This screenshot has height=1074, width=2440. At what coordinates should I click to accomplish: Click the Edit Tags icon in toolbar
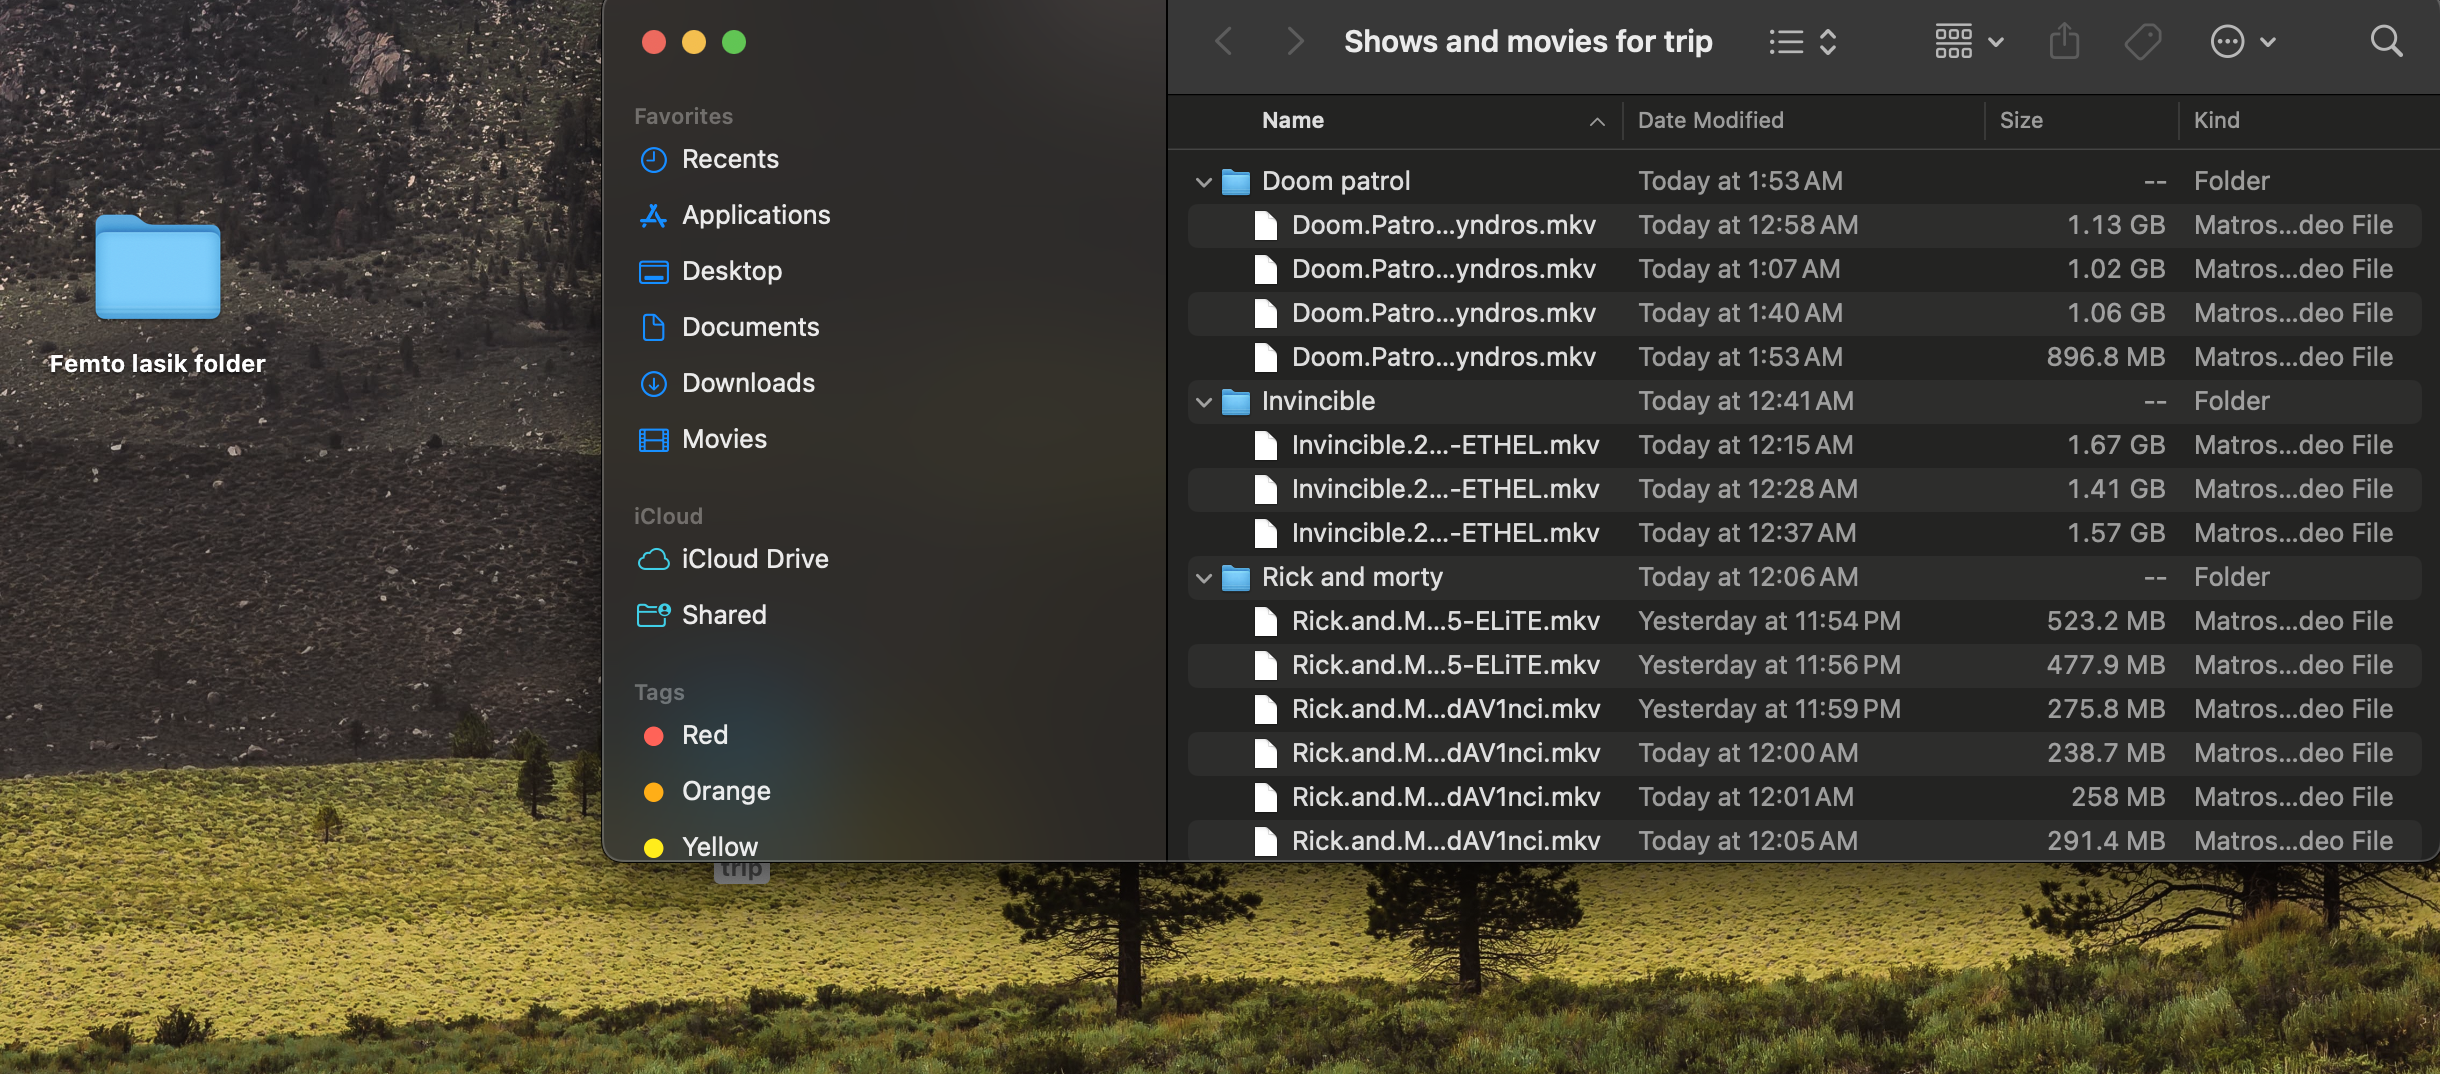pyautogui.click(x=2142, y=42)
